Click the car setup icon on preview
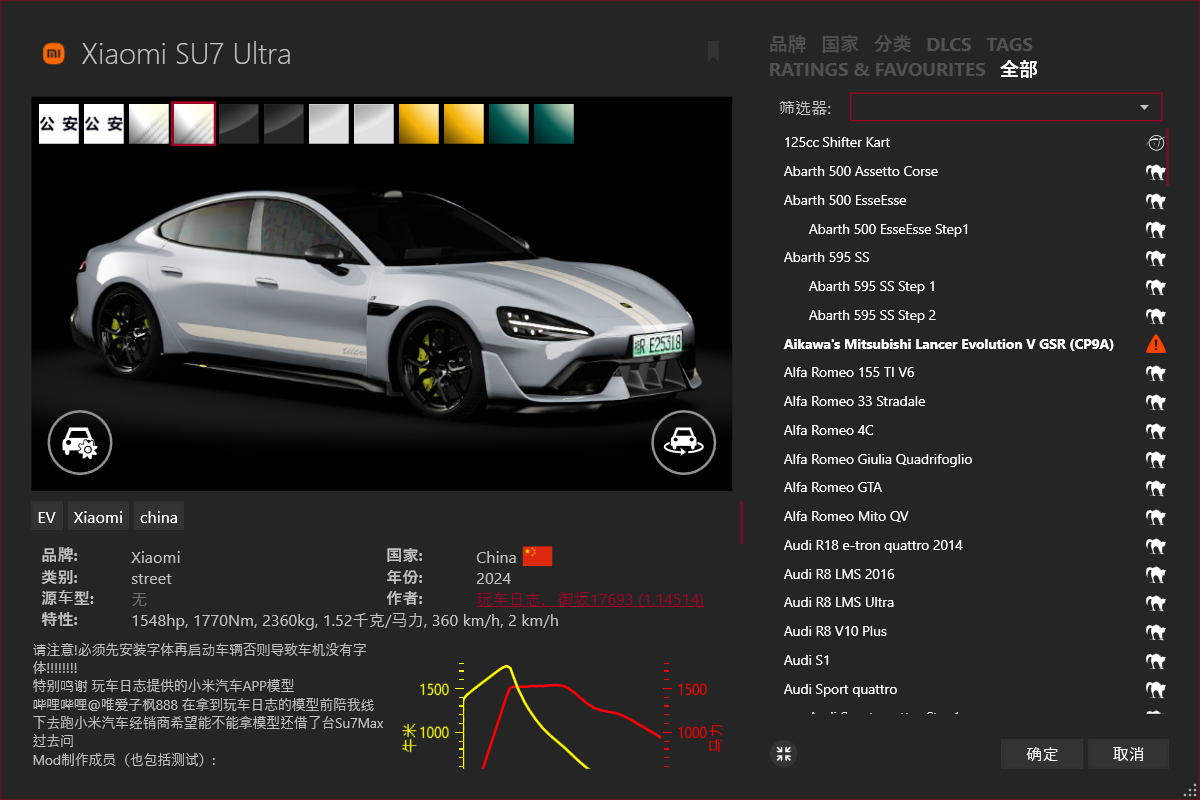This screenshot has height=800, width=1200. pyautogui.click(x=80, y=442)
